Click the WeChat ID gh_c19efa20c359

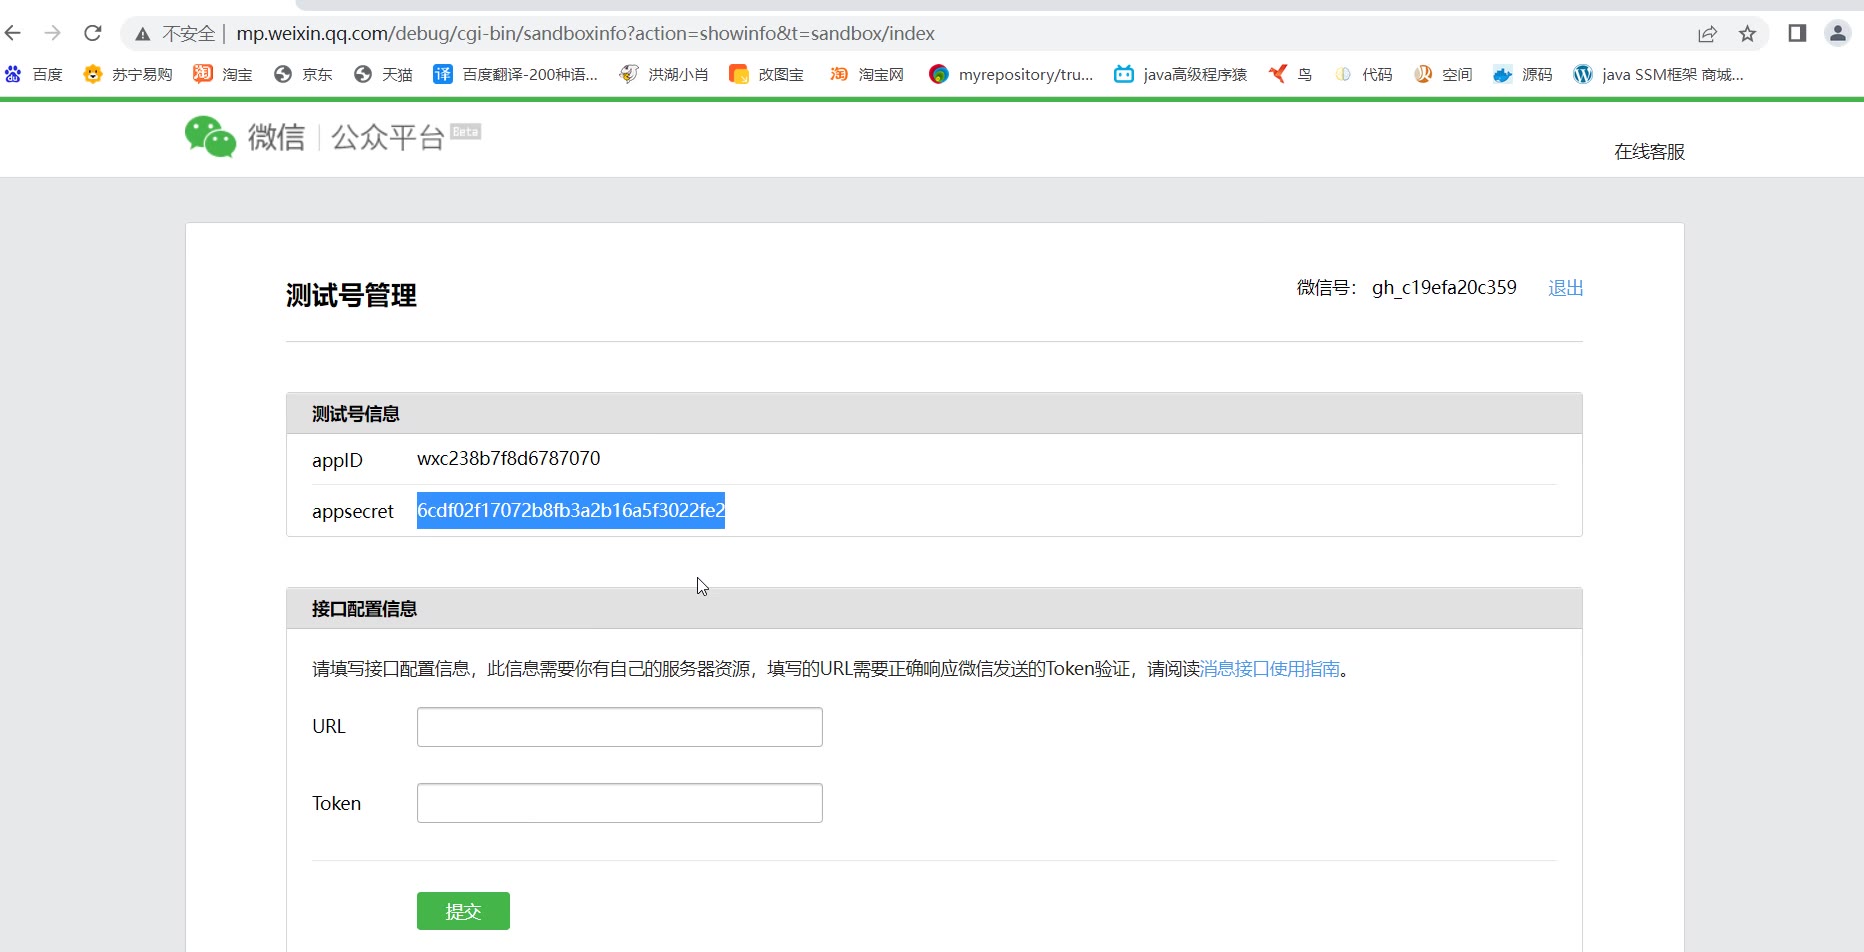click(x=1444, y=288)
